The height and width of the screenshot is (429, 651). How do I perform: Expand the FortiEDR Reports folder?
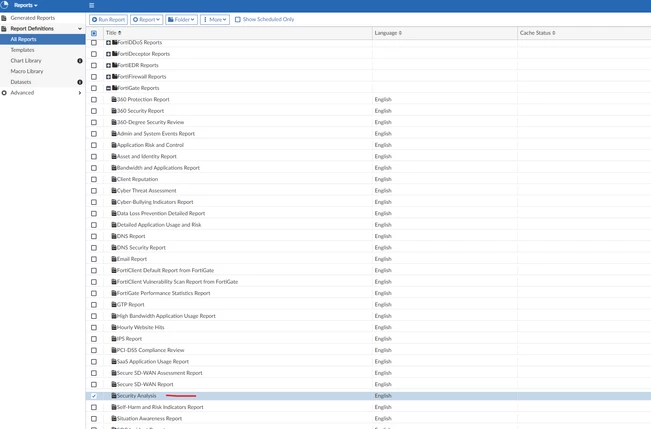coord(108,66)
